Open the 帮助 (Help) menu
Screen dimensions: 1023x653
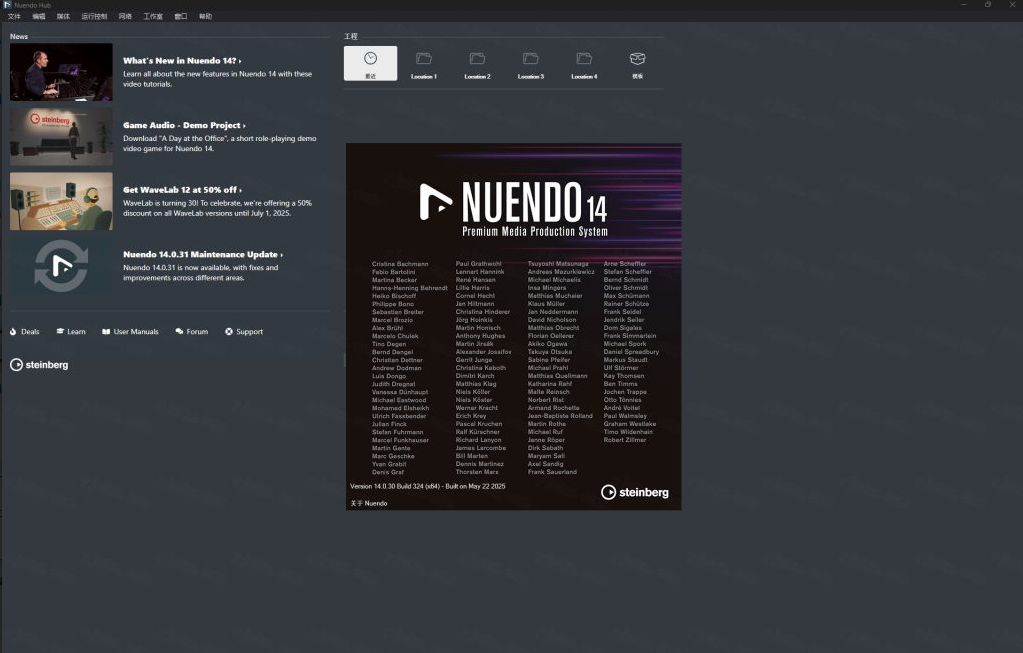[205, 17]
